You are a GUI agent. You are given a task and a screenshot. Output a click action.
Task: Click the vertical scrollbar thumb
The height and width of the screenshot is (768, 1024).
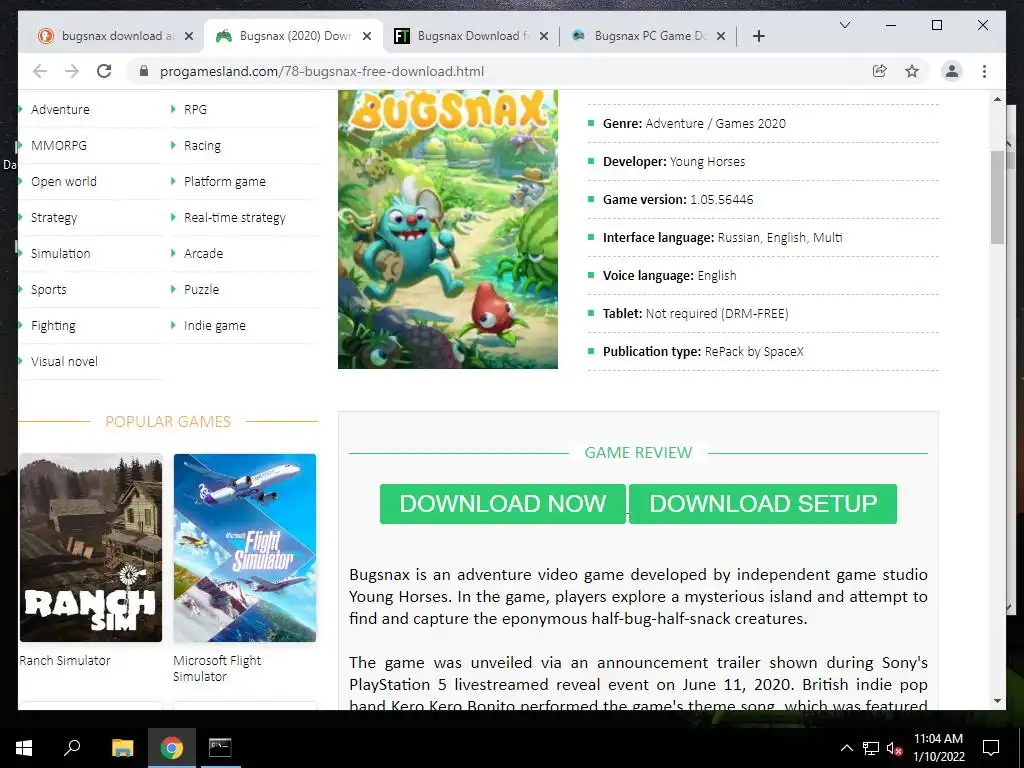click(x=997, y=197)
